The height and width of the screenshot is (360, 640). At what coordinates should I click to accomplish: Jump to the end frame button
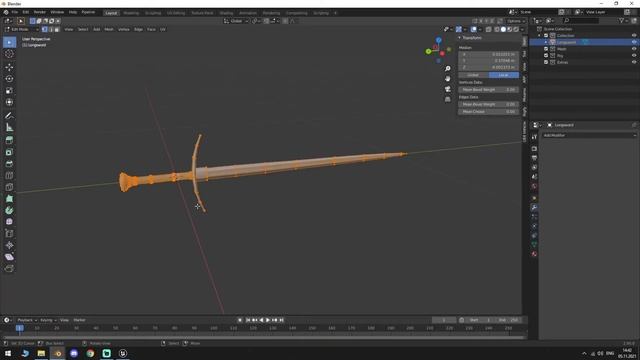[281, 320]
